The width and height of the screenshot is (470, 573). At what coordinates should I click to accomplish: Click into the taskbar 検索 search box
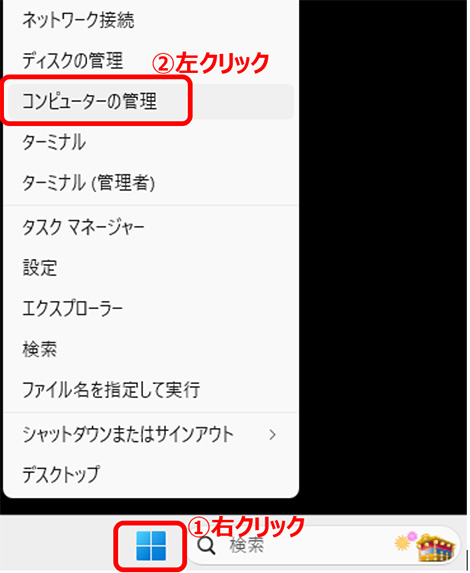[x=323, y=546]
